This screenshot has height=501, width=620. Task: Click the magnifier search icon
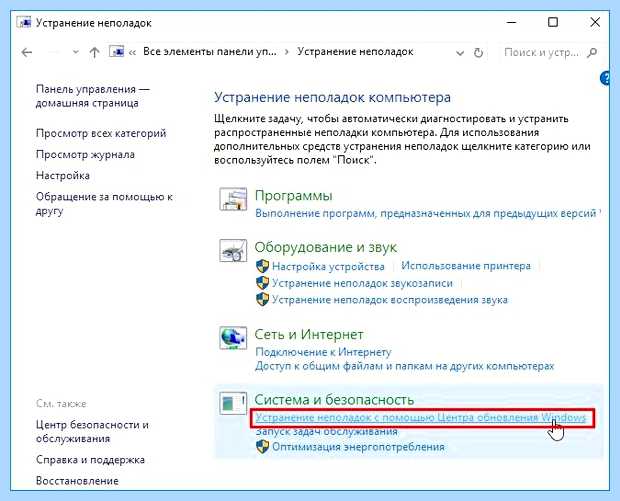592,52
